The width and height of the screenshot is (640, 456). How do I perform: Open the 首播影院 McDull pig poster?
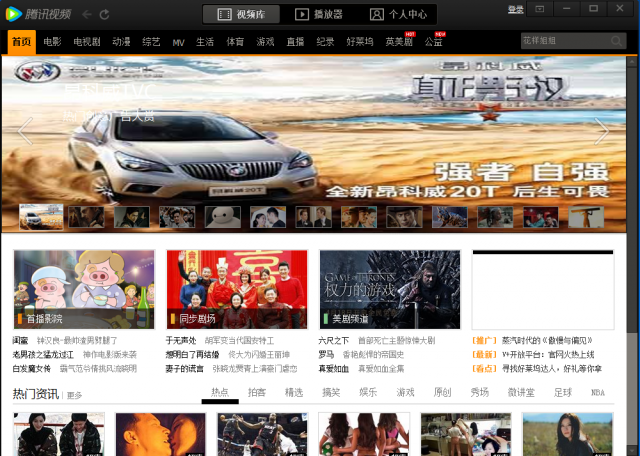[84, 289]
